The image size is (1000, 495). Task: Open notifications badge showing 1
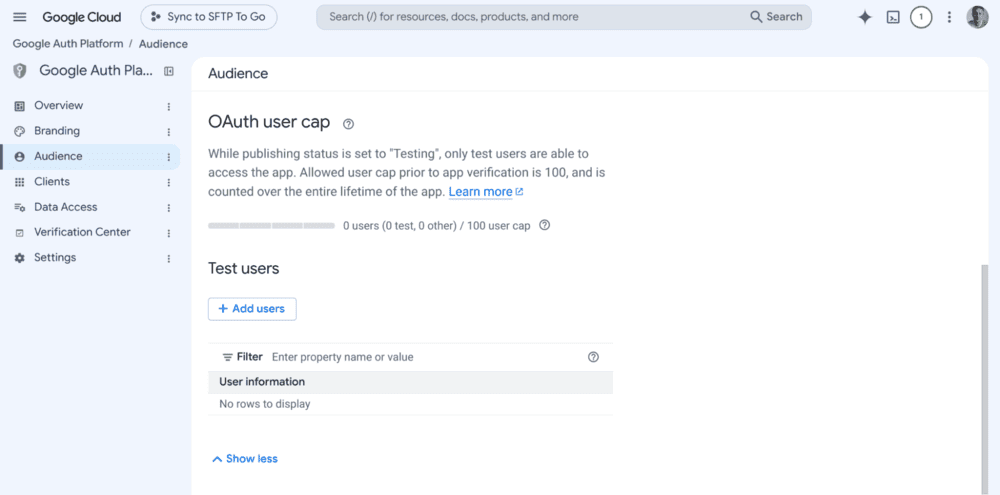[x=921, y=17]
